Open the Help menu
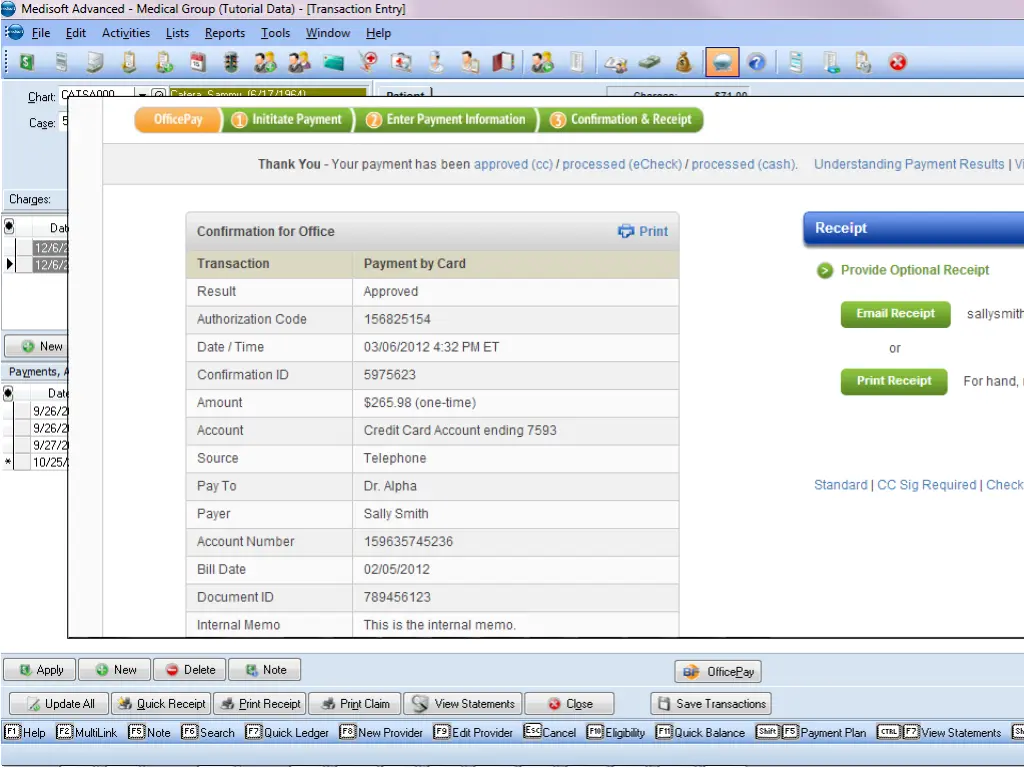 (x=378, y=33)
